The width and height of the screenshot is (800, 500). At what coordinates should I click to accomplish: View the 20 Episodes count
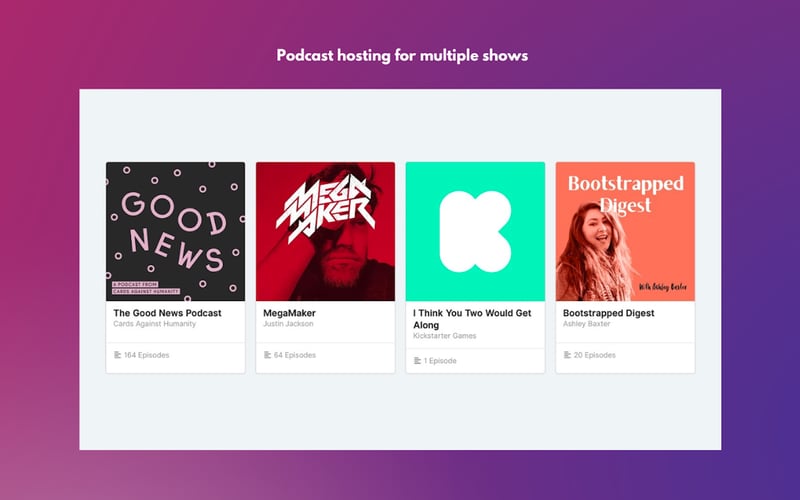point(595,355)
